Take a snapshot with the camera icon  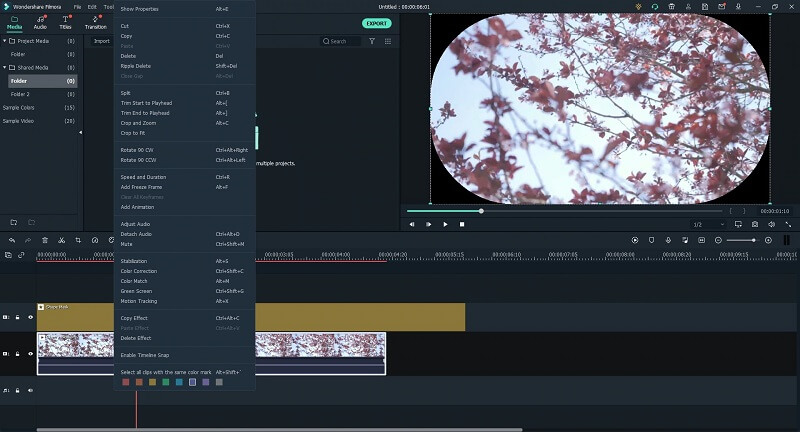coord(754,224)
